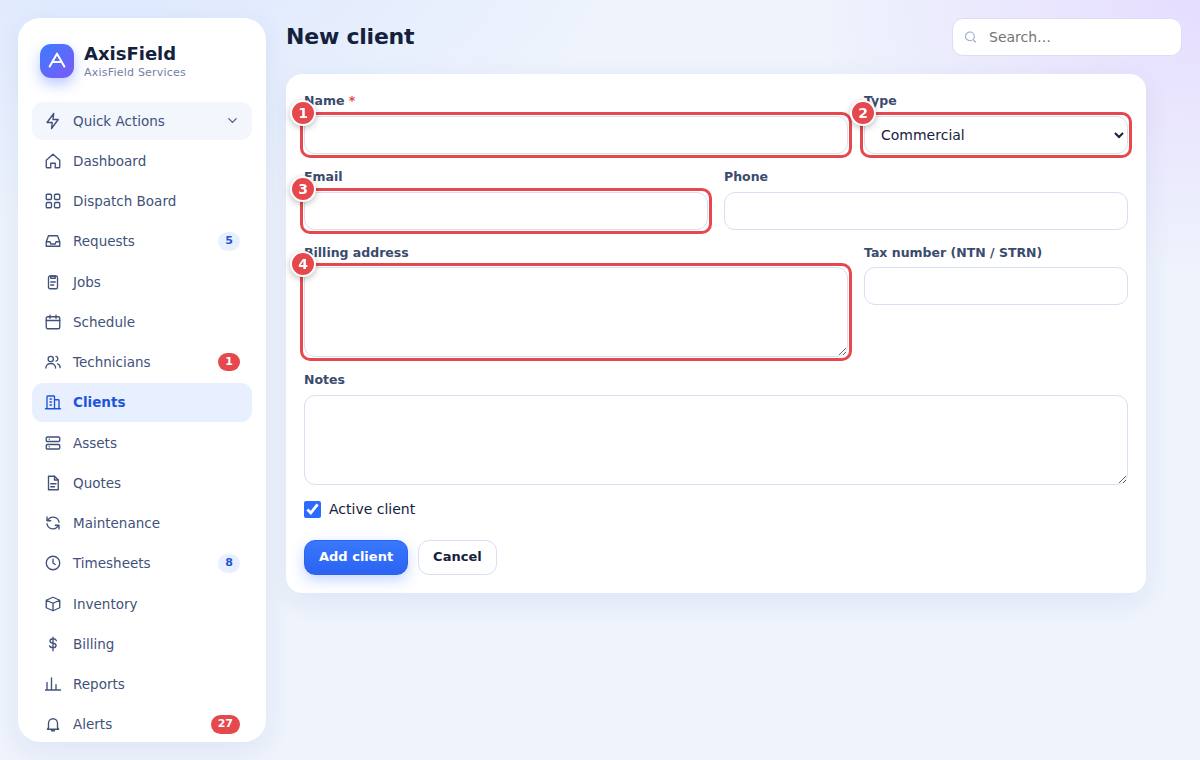
Task: Click the Quotes document icon
Action: coord(53,483)
